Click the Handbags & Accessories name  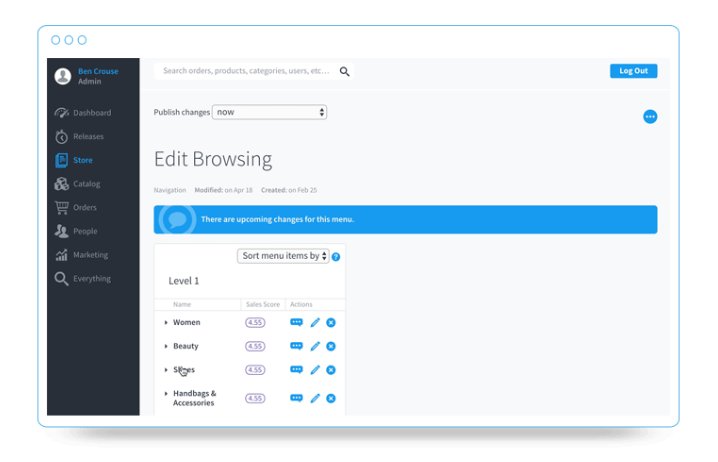(194, 398)
